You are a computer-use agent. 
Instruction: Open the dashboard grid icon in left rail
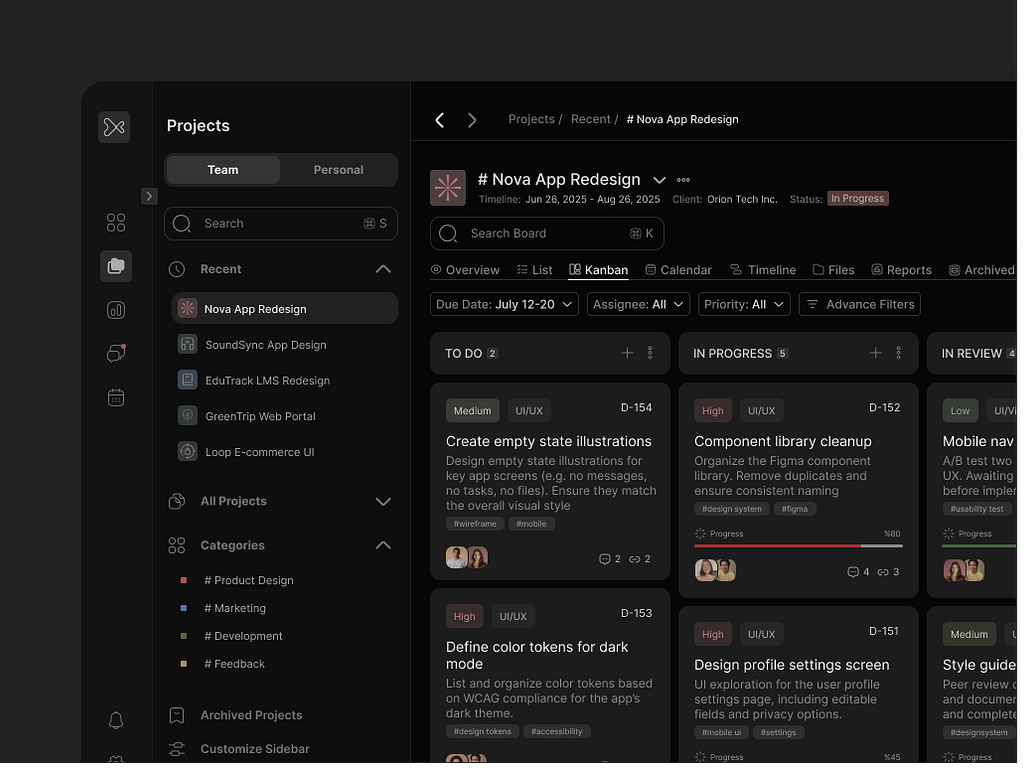pyautogui.click(x=116, y=222)
